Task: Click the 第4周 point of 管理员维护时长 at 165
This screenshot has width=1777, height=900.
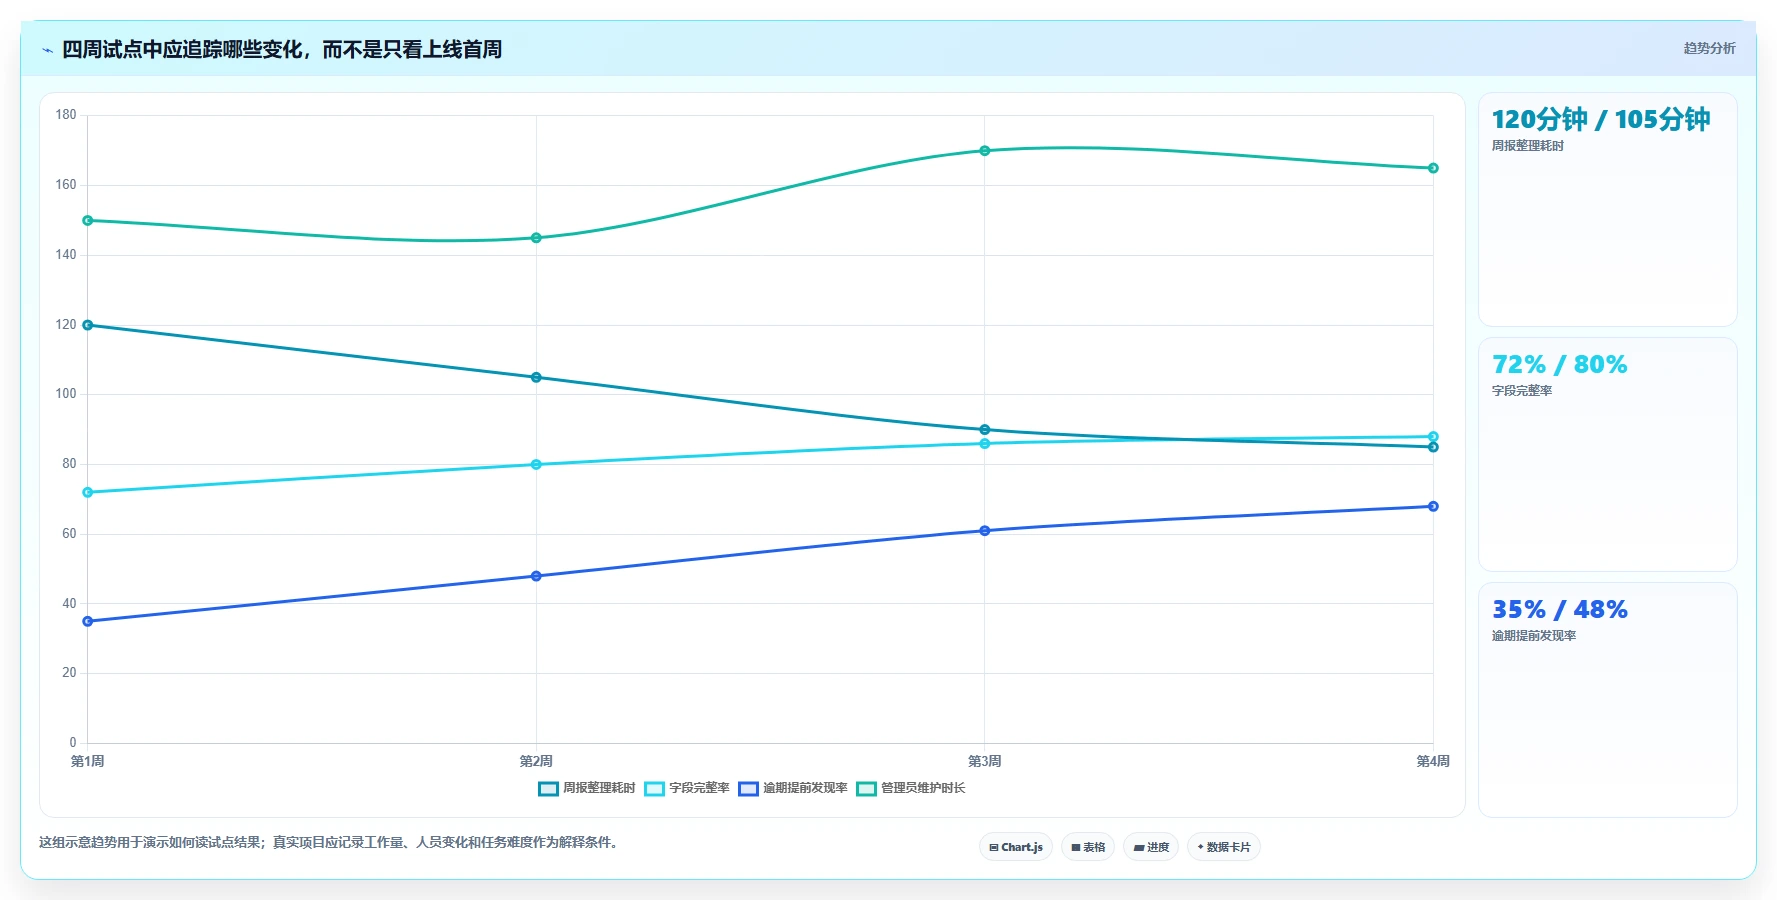Action: click(1433, 168)
